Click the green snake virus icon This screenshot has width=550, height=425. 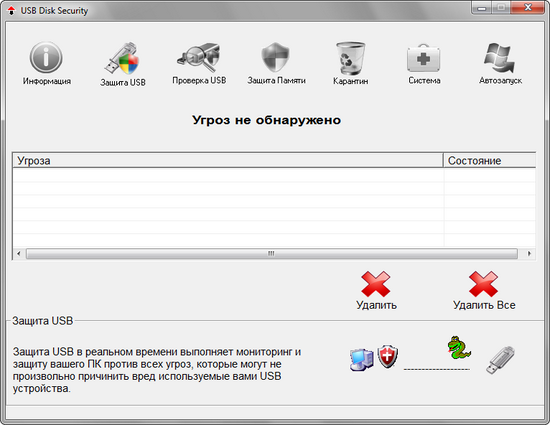pyautogui.click(x=459, y=348)
